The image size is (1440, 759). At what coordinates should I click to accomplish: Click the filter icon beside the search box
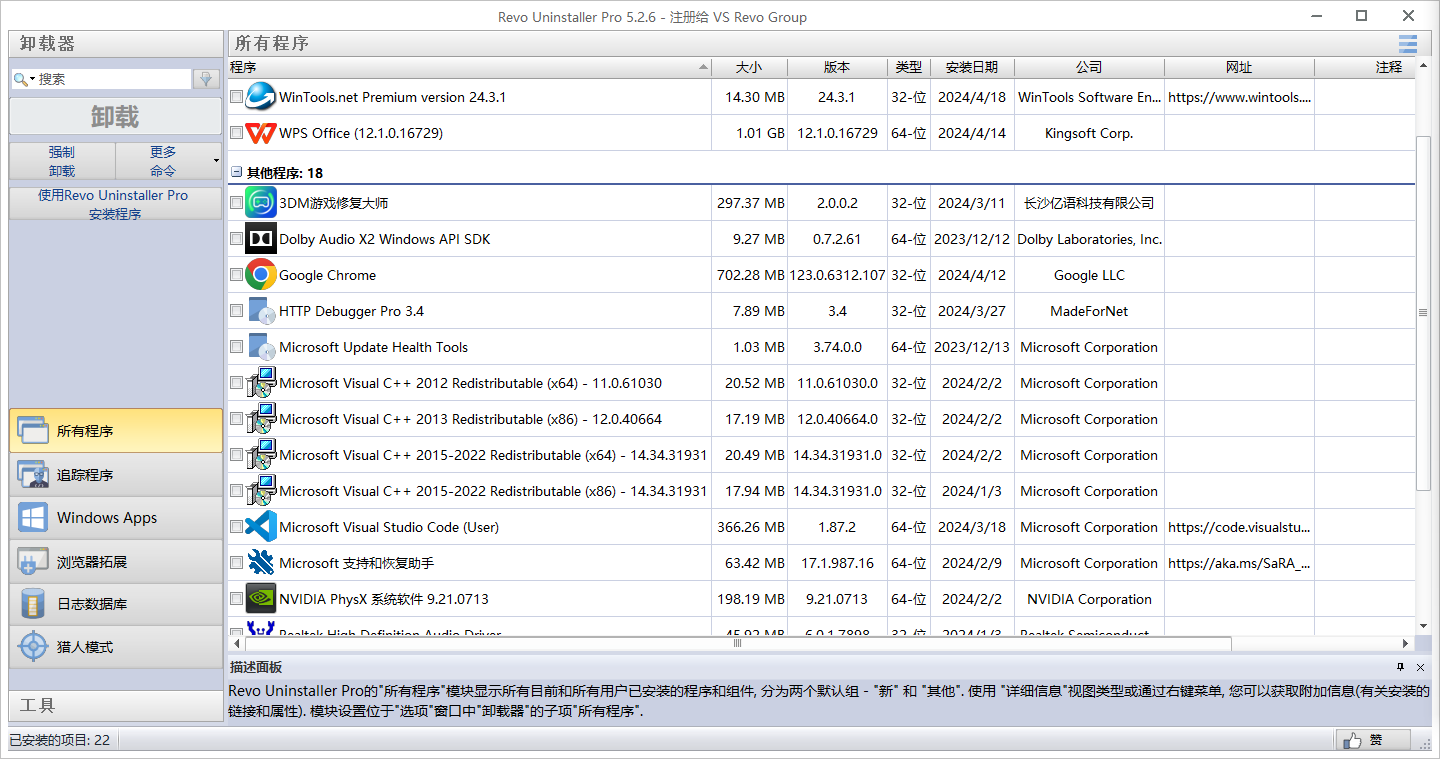(x=207, y=79)
